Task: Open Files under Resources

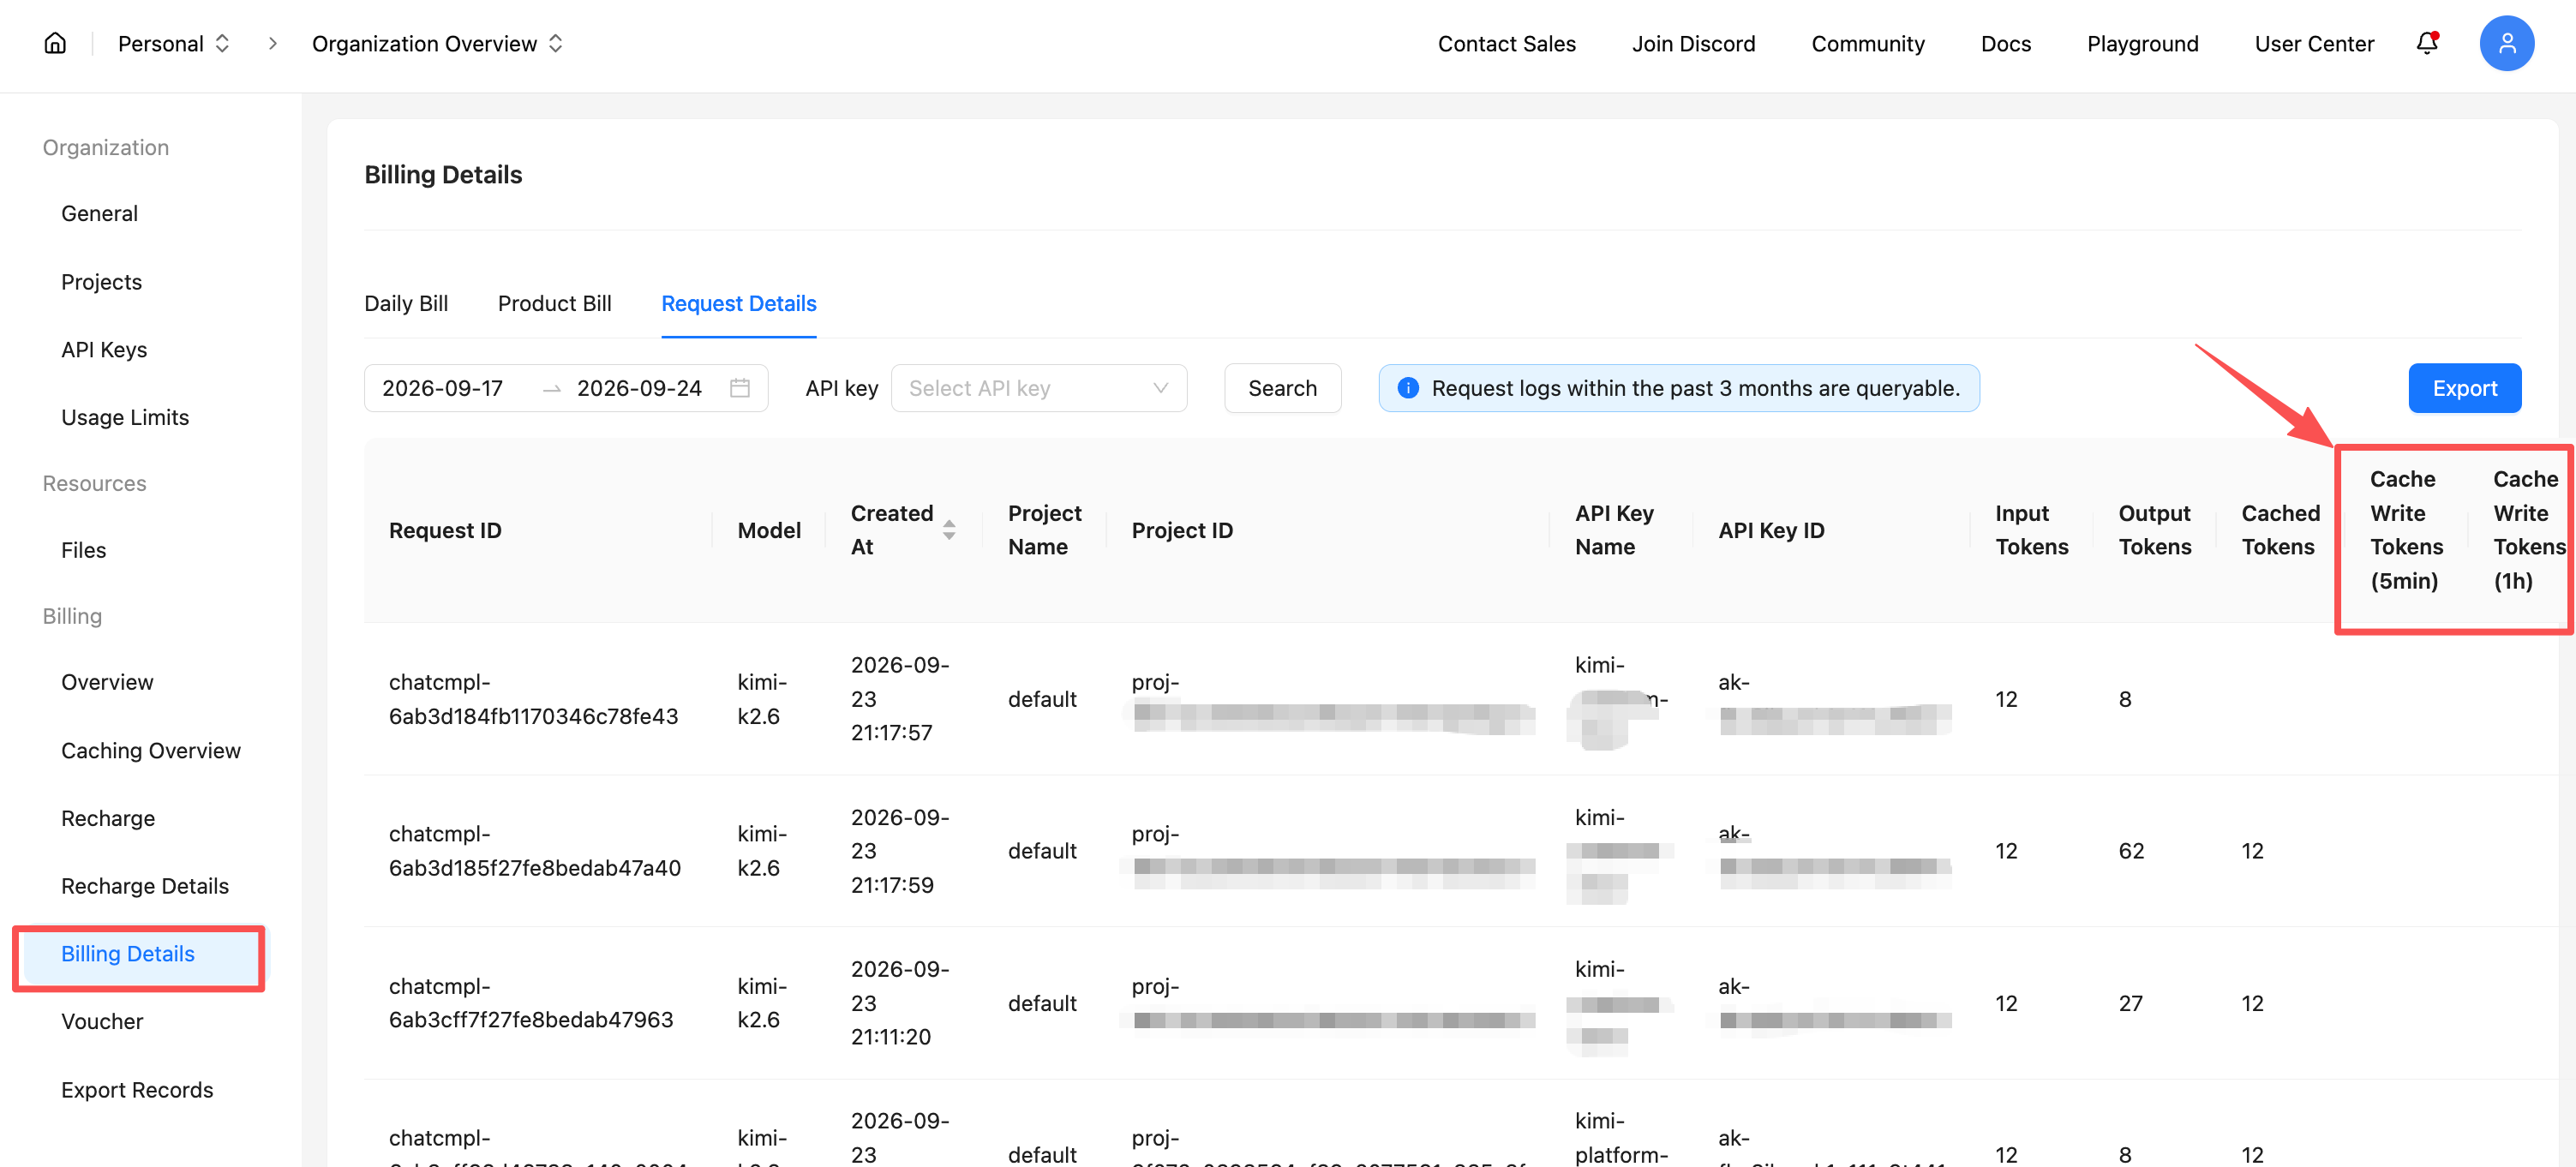Action: (x=83, y=550)
